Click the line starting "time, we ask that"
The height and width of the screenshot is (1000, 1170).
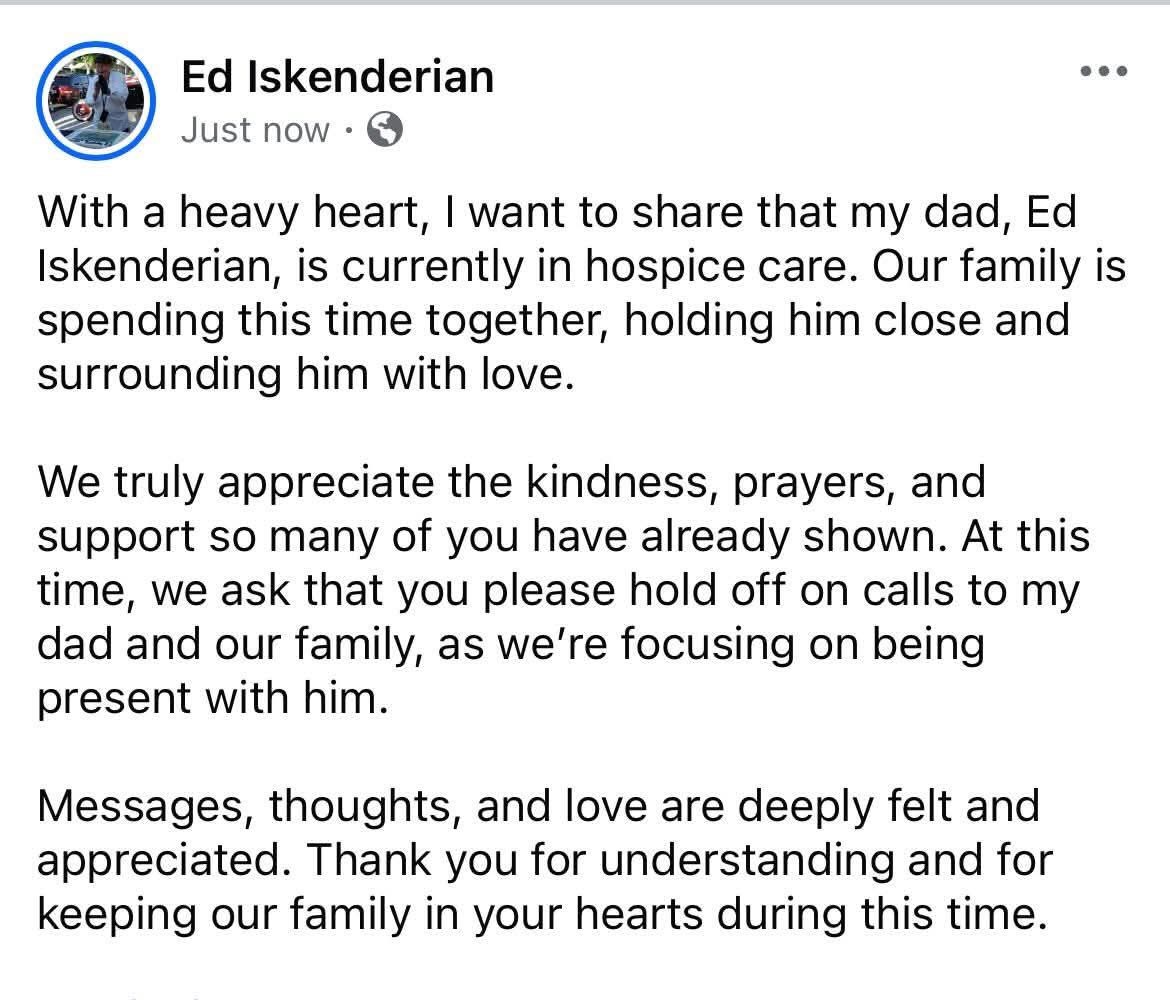tap(558, 590)
